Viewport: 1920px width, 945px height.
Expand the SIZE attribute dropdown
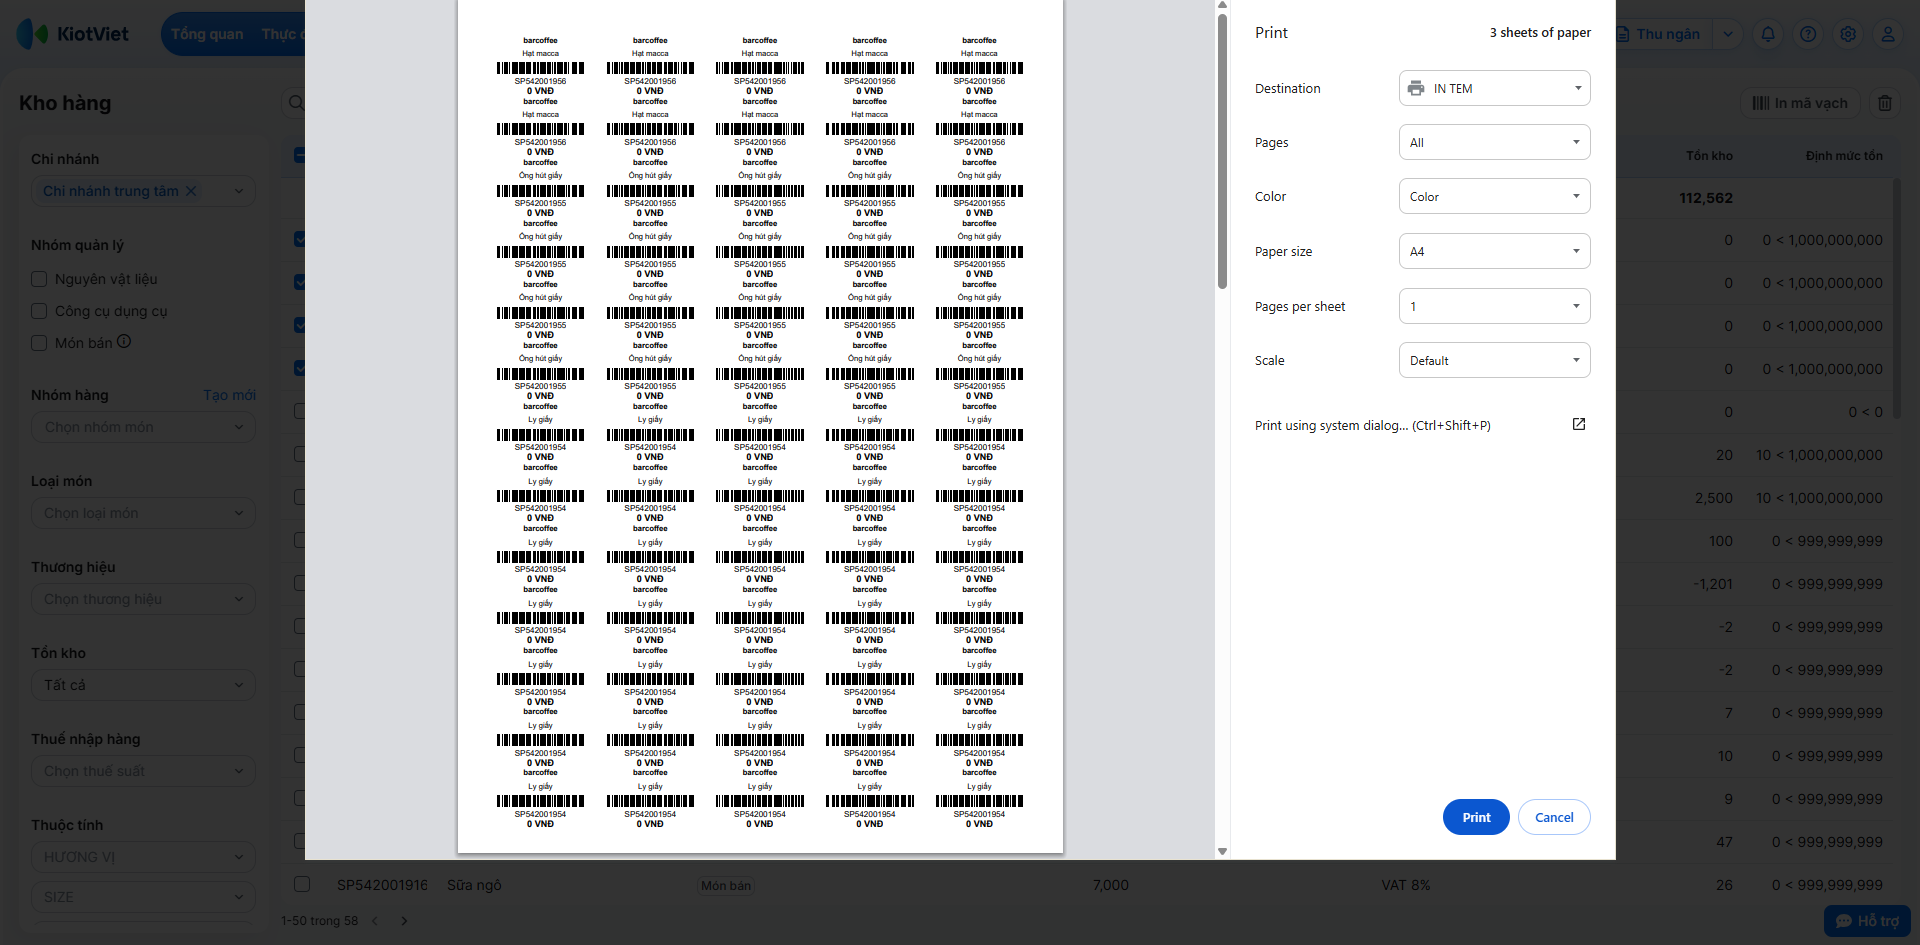click(x=143, y=897)
